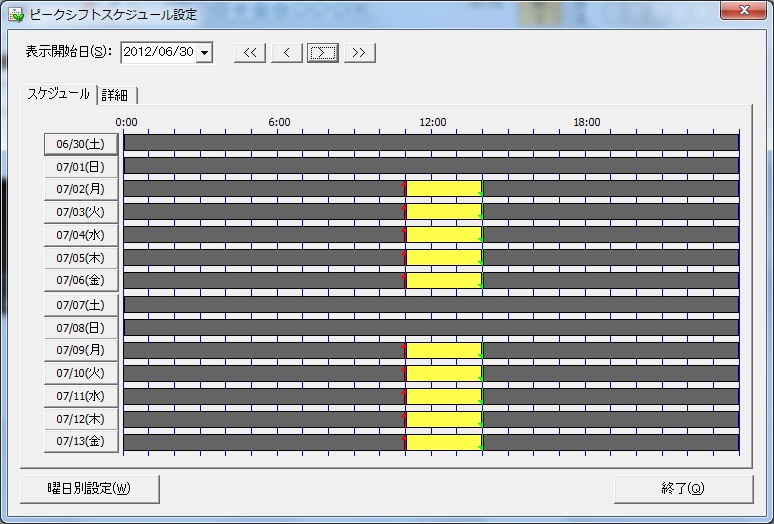The height and width of the screenshot is (524, 774).
Task: Go to previous day with < button
Action: (x=286, y=53)
